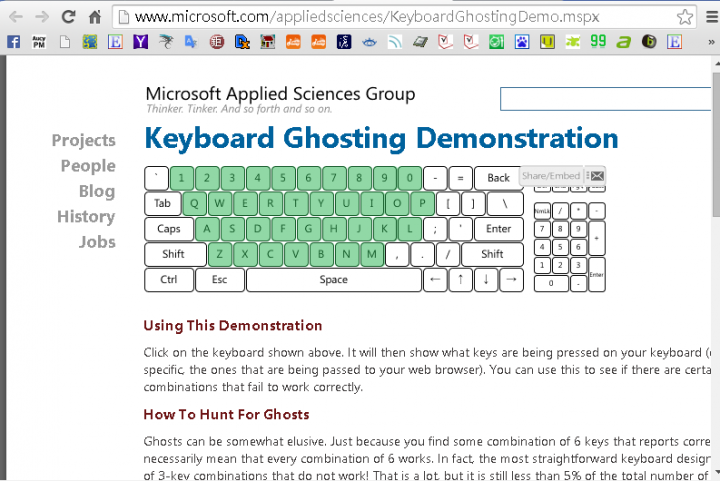Open the purple Yahoo bookmark
The height and width of the screenshot is (481, 720).
tap(141, 42)
